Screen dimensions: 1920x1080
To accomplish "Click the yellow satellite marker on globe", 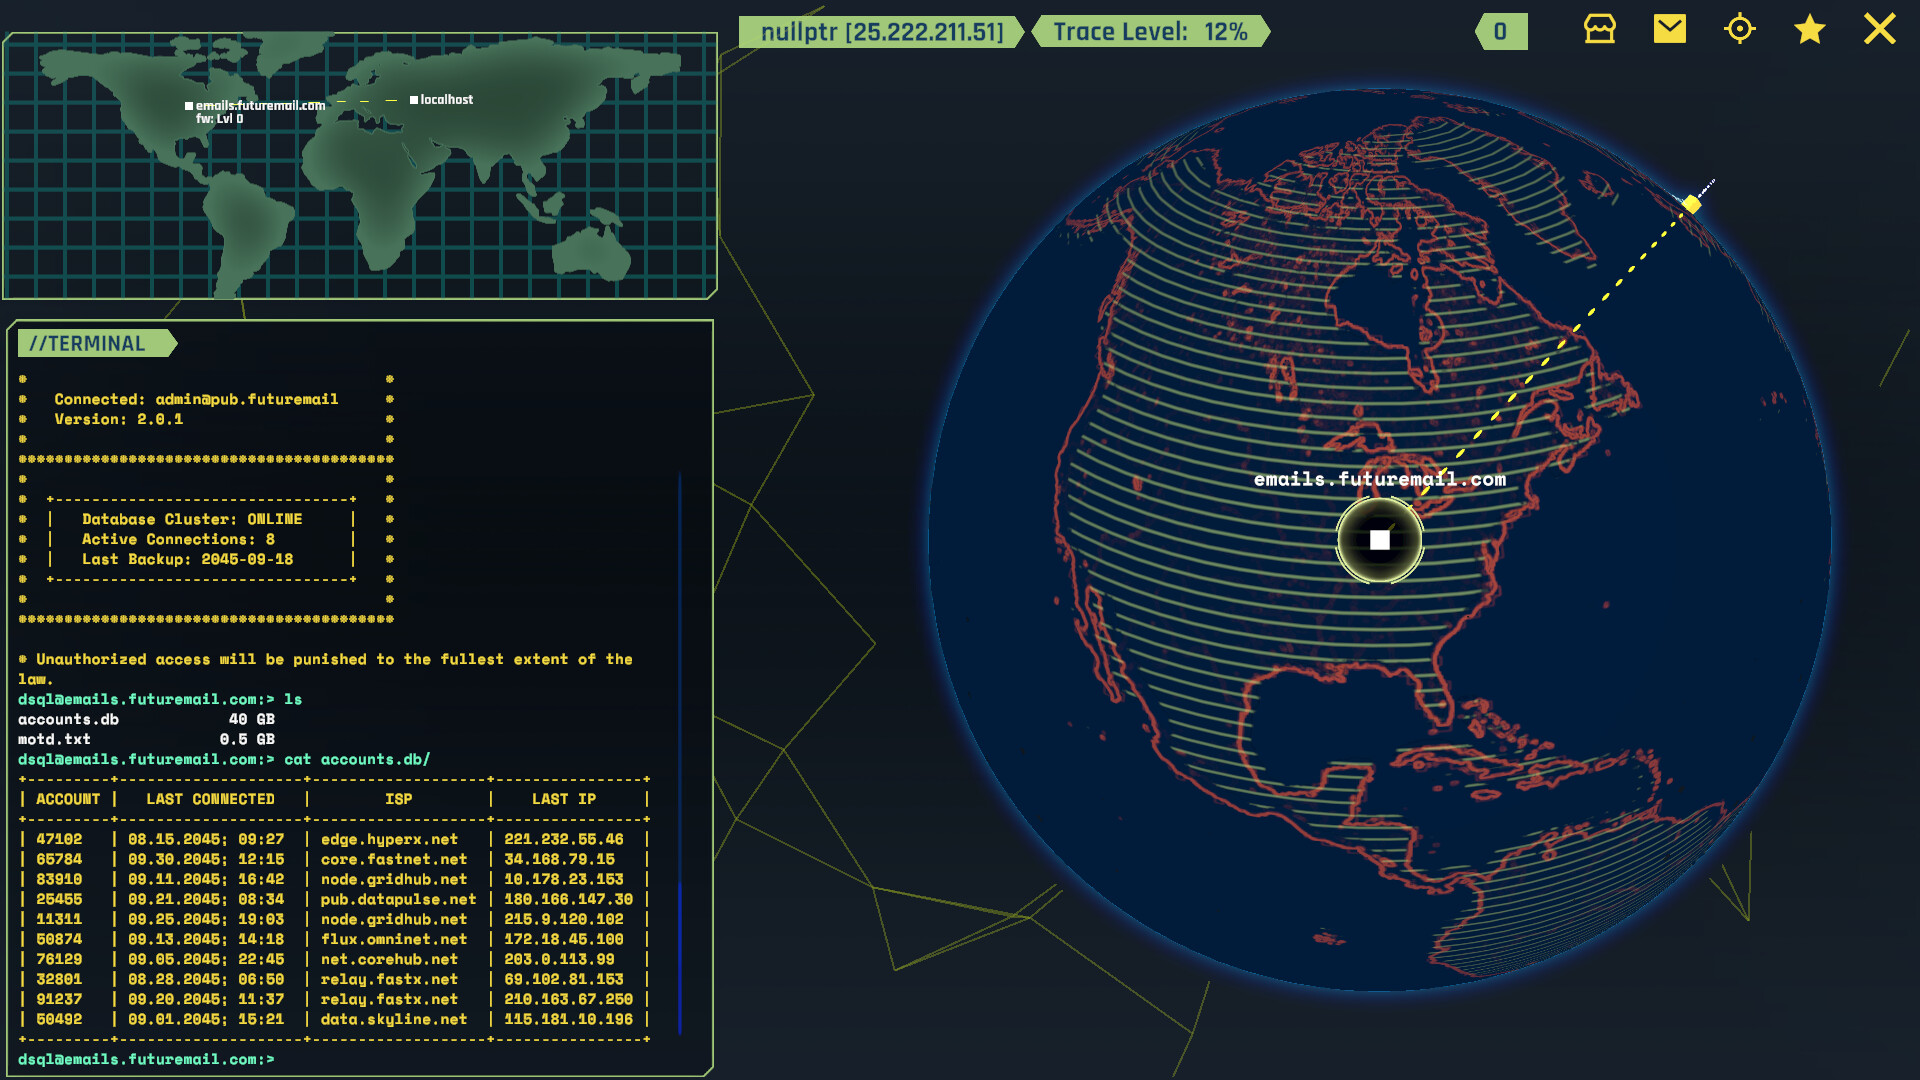I will tap(1691, 204).
